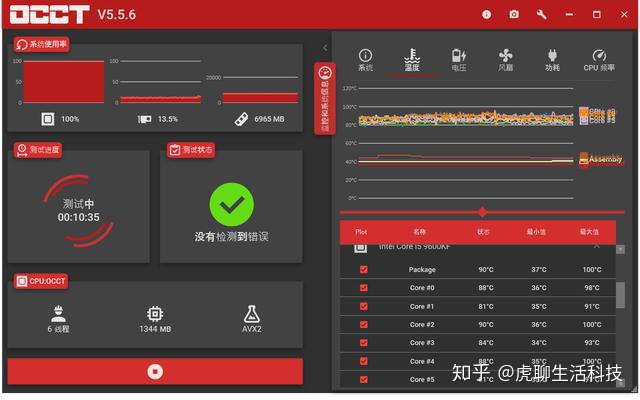Collapse the monitoring panel with the left chevron

pyautogui.click(x=325, y=48)
